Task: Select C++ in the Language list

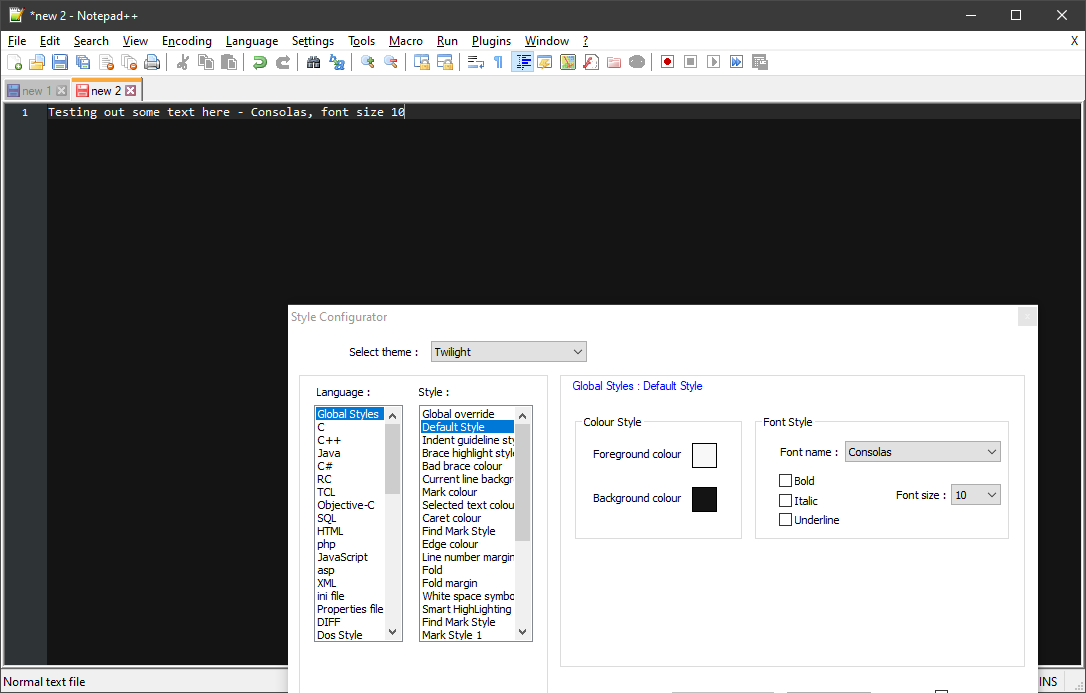Action: pos(350,440)
